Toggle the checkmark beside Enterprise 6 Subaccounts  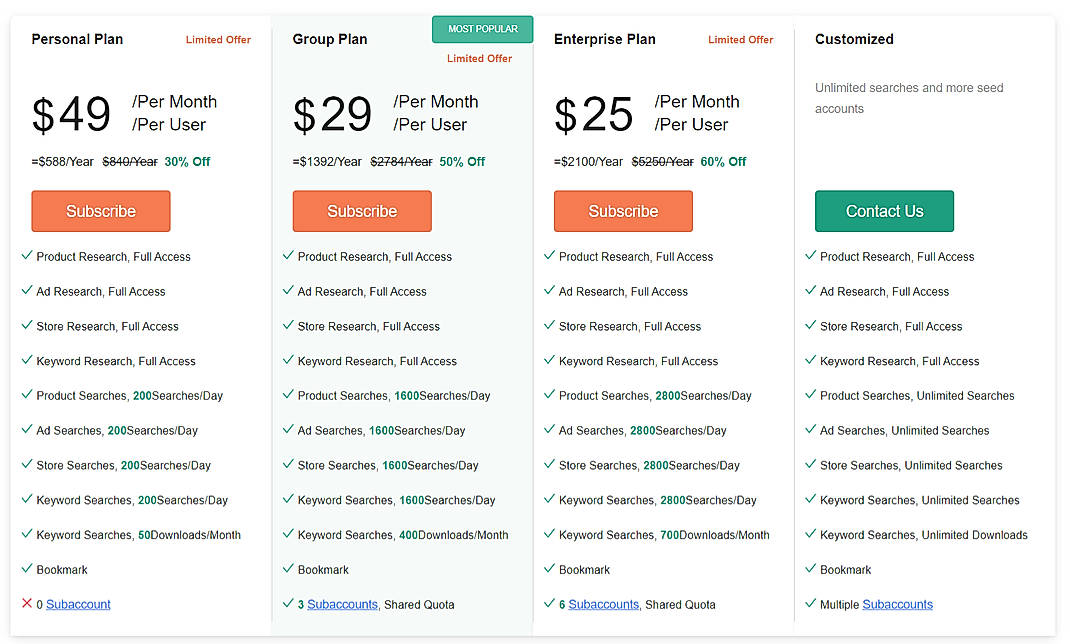(x=549, y=604)
